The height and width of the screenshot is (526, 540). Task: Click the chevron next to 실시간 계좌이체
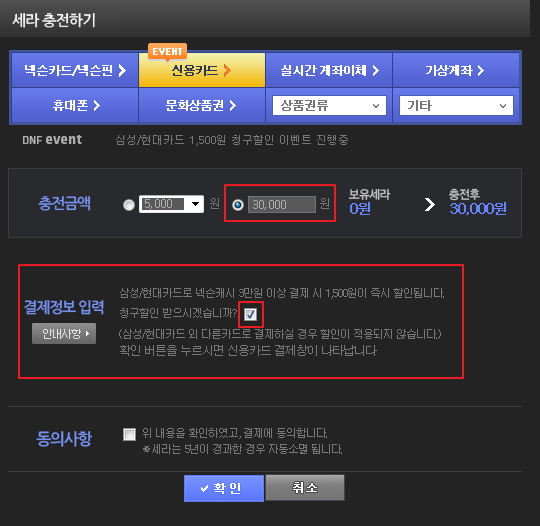[376, 71]
